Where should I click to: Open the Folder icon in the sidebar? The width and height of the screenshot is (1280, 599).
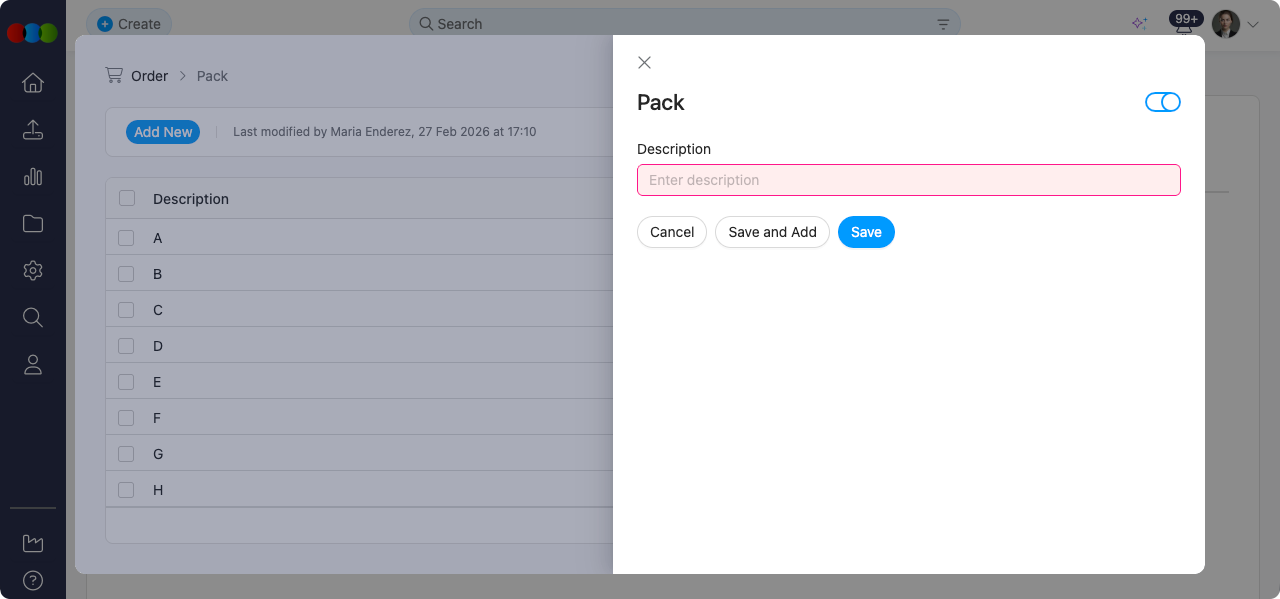tap(32, 223)
